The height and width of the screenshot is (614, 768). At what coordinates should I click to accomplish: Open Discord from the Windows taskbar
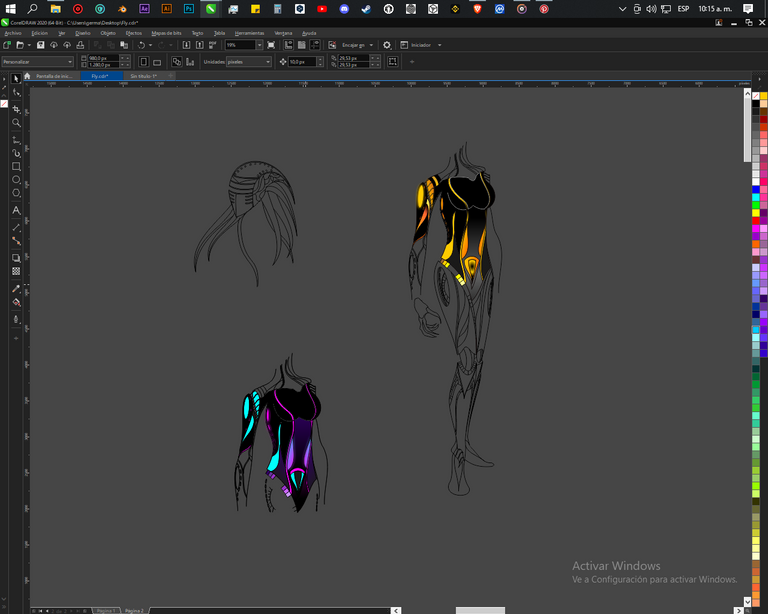(x=344, y=8)
